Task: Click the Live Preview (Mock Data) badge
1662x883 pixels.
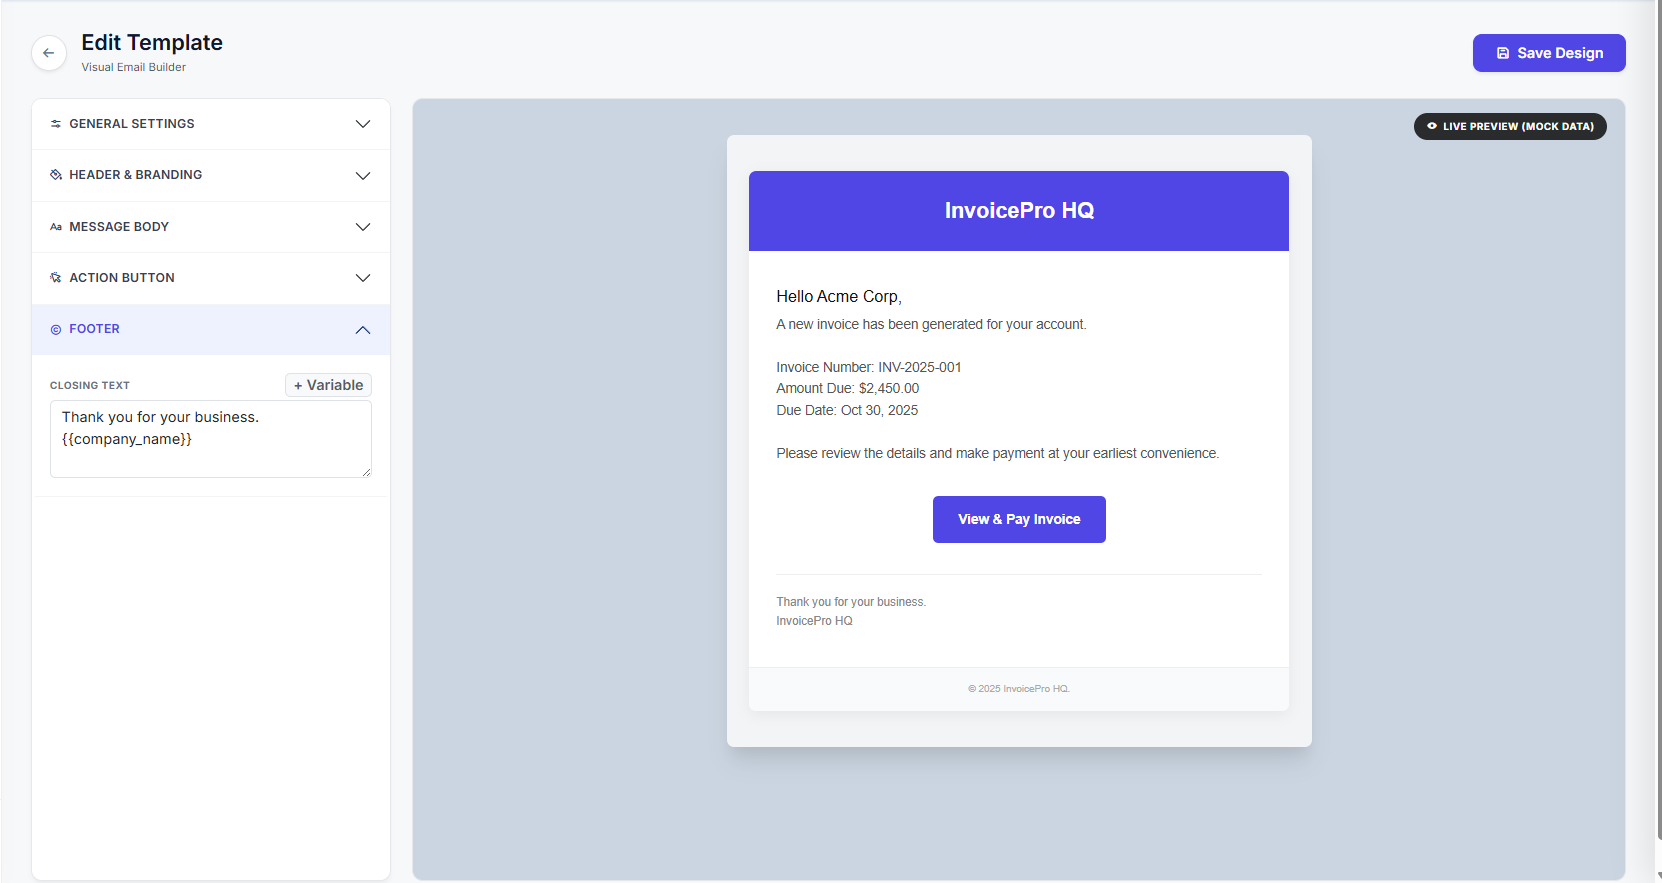Action: [1510, 126]
